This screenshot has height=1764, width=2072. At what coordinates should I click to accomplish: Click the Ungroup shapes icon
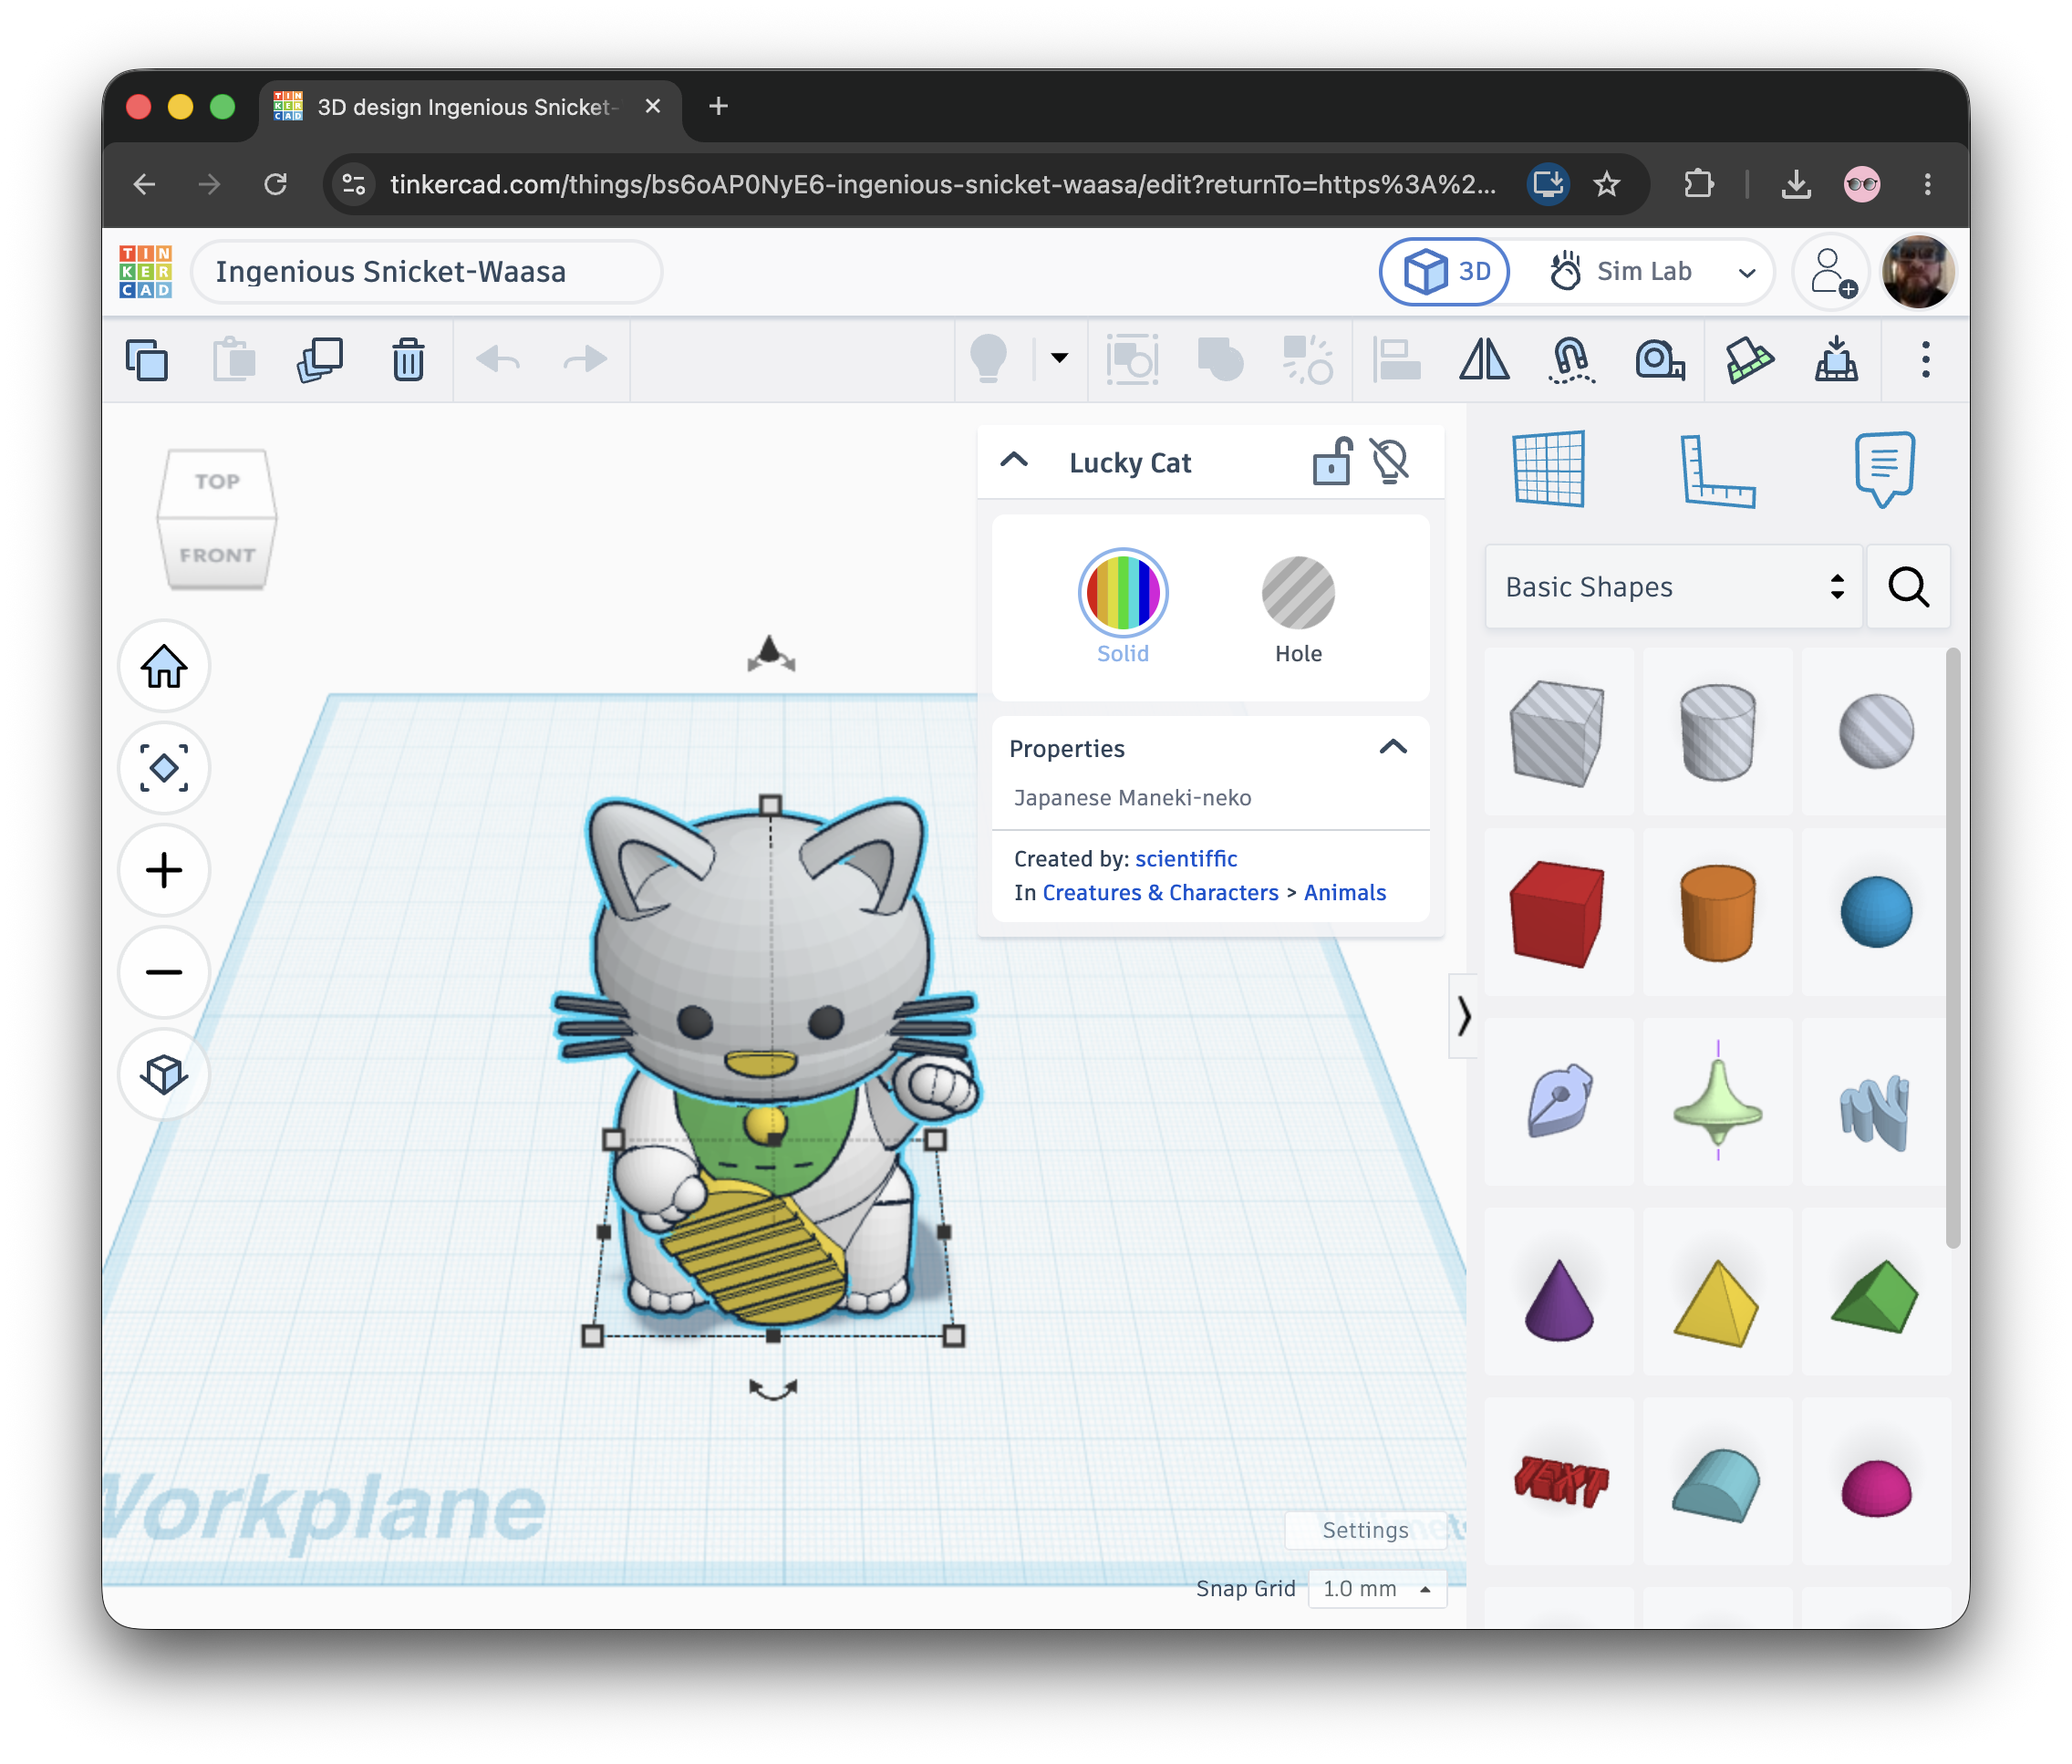click(x=1308, y=360)
